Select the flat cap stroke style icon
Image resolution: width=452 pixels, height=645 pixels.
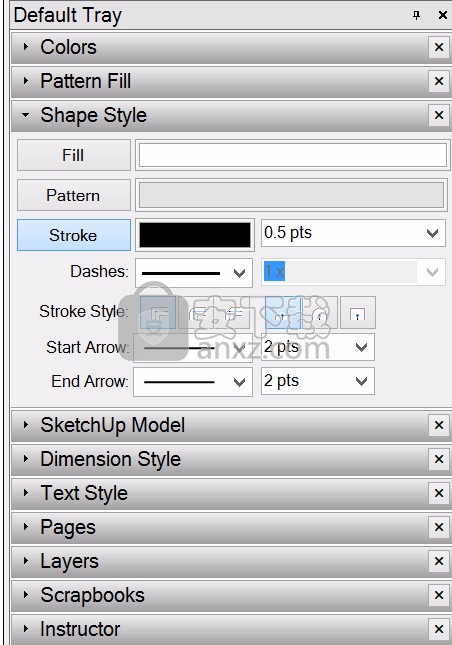283,312
